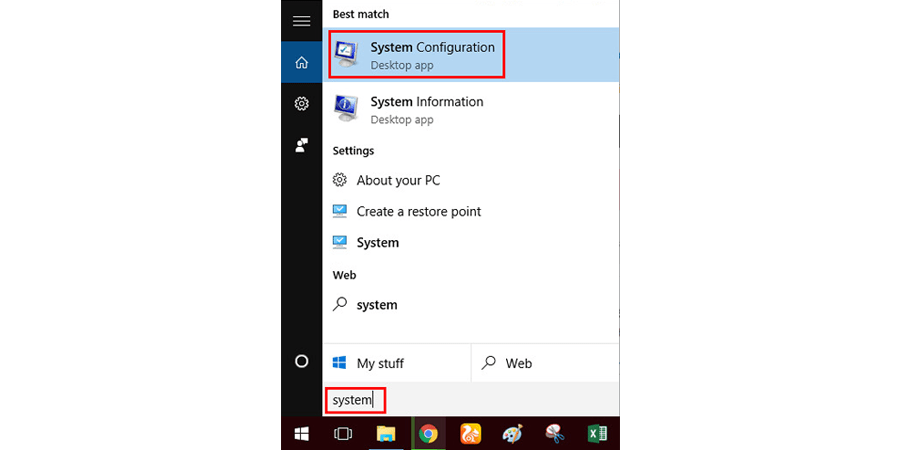Open the System Information desktop app result
The width and height of the screenshot is (900, 450).
[471, 110]
